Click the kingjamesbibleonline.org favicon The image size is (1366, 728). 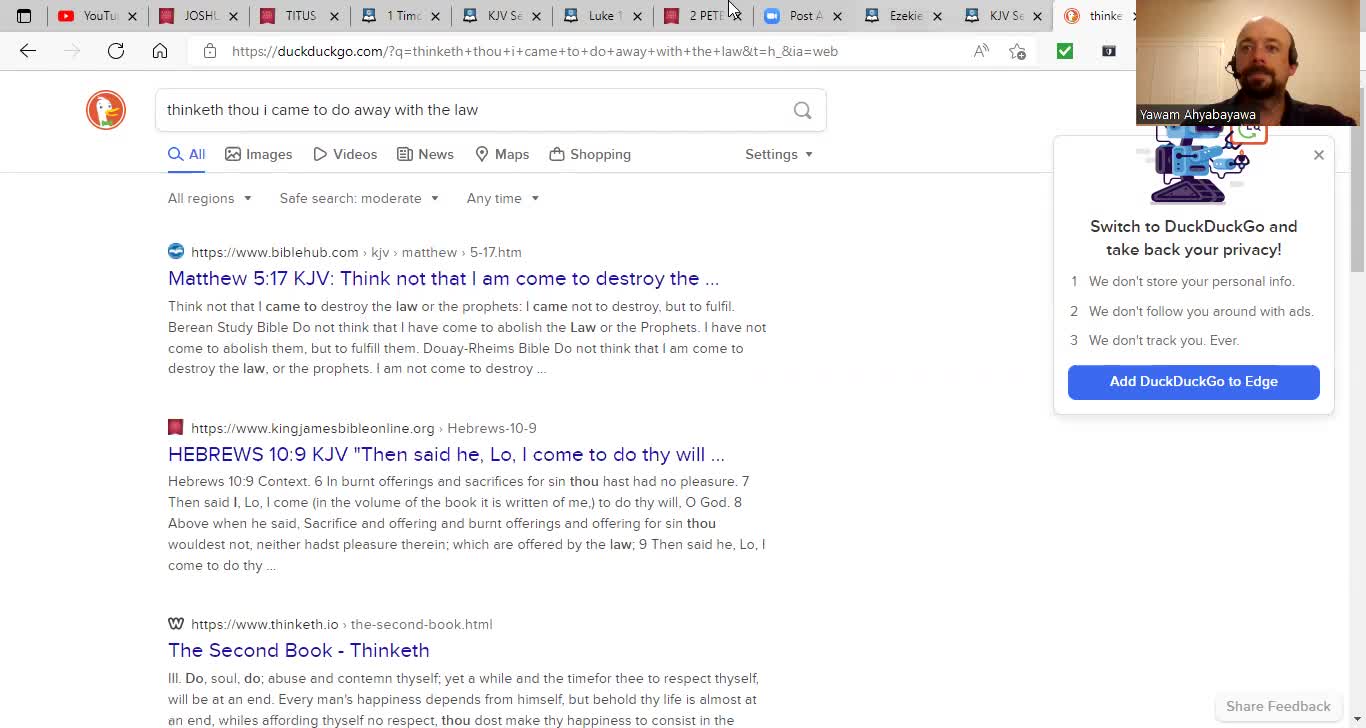(x=176, y=428)
